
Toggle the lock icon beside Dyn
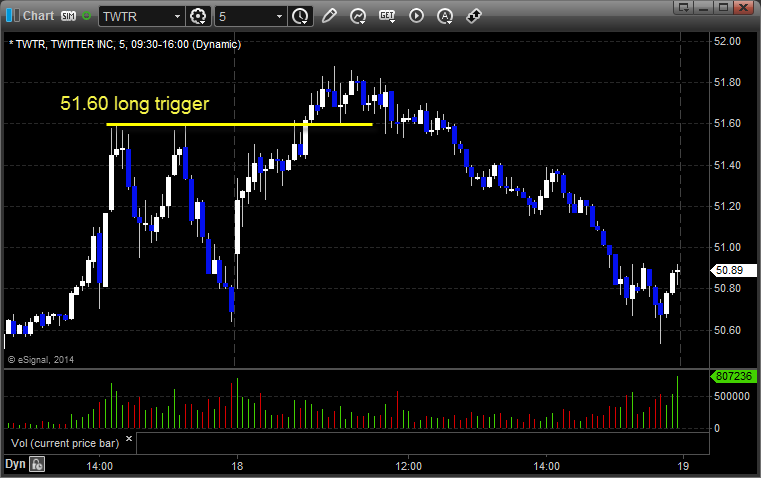37,464
